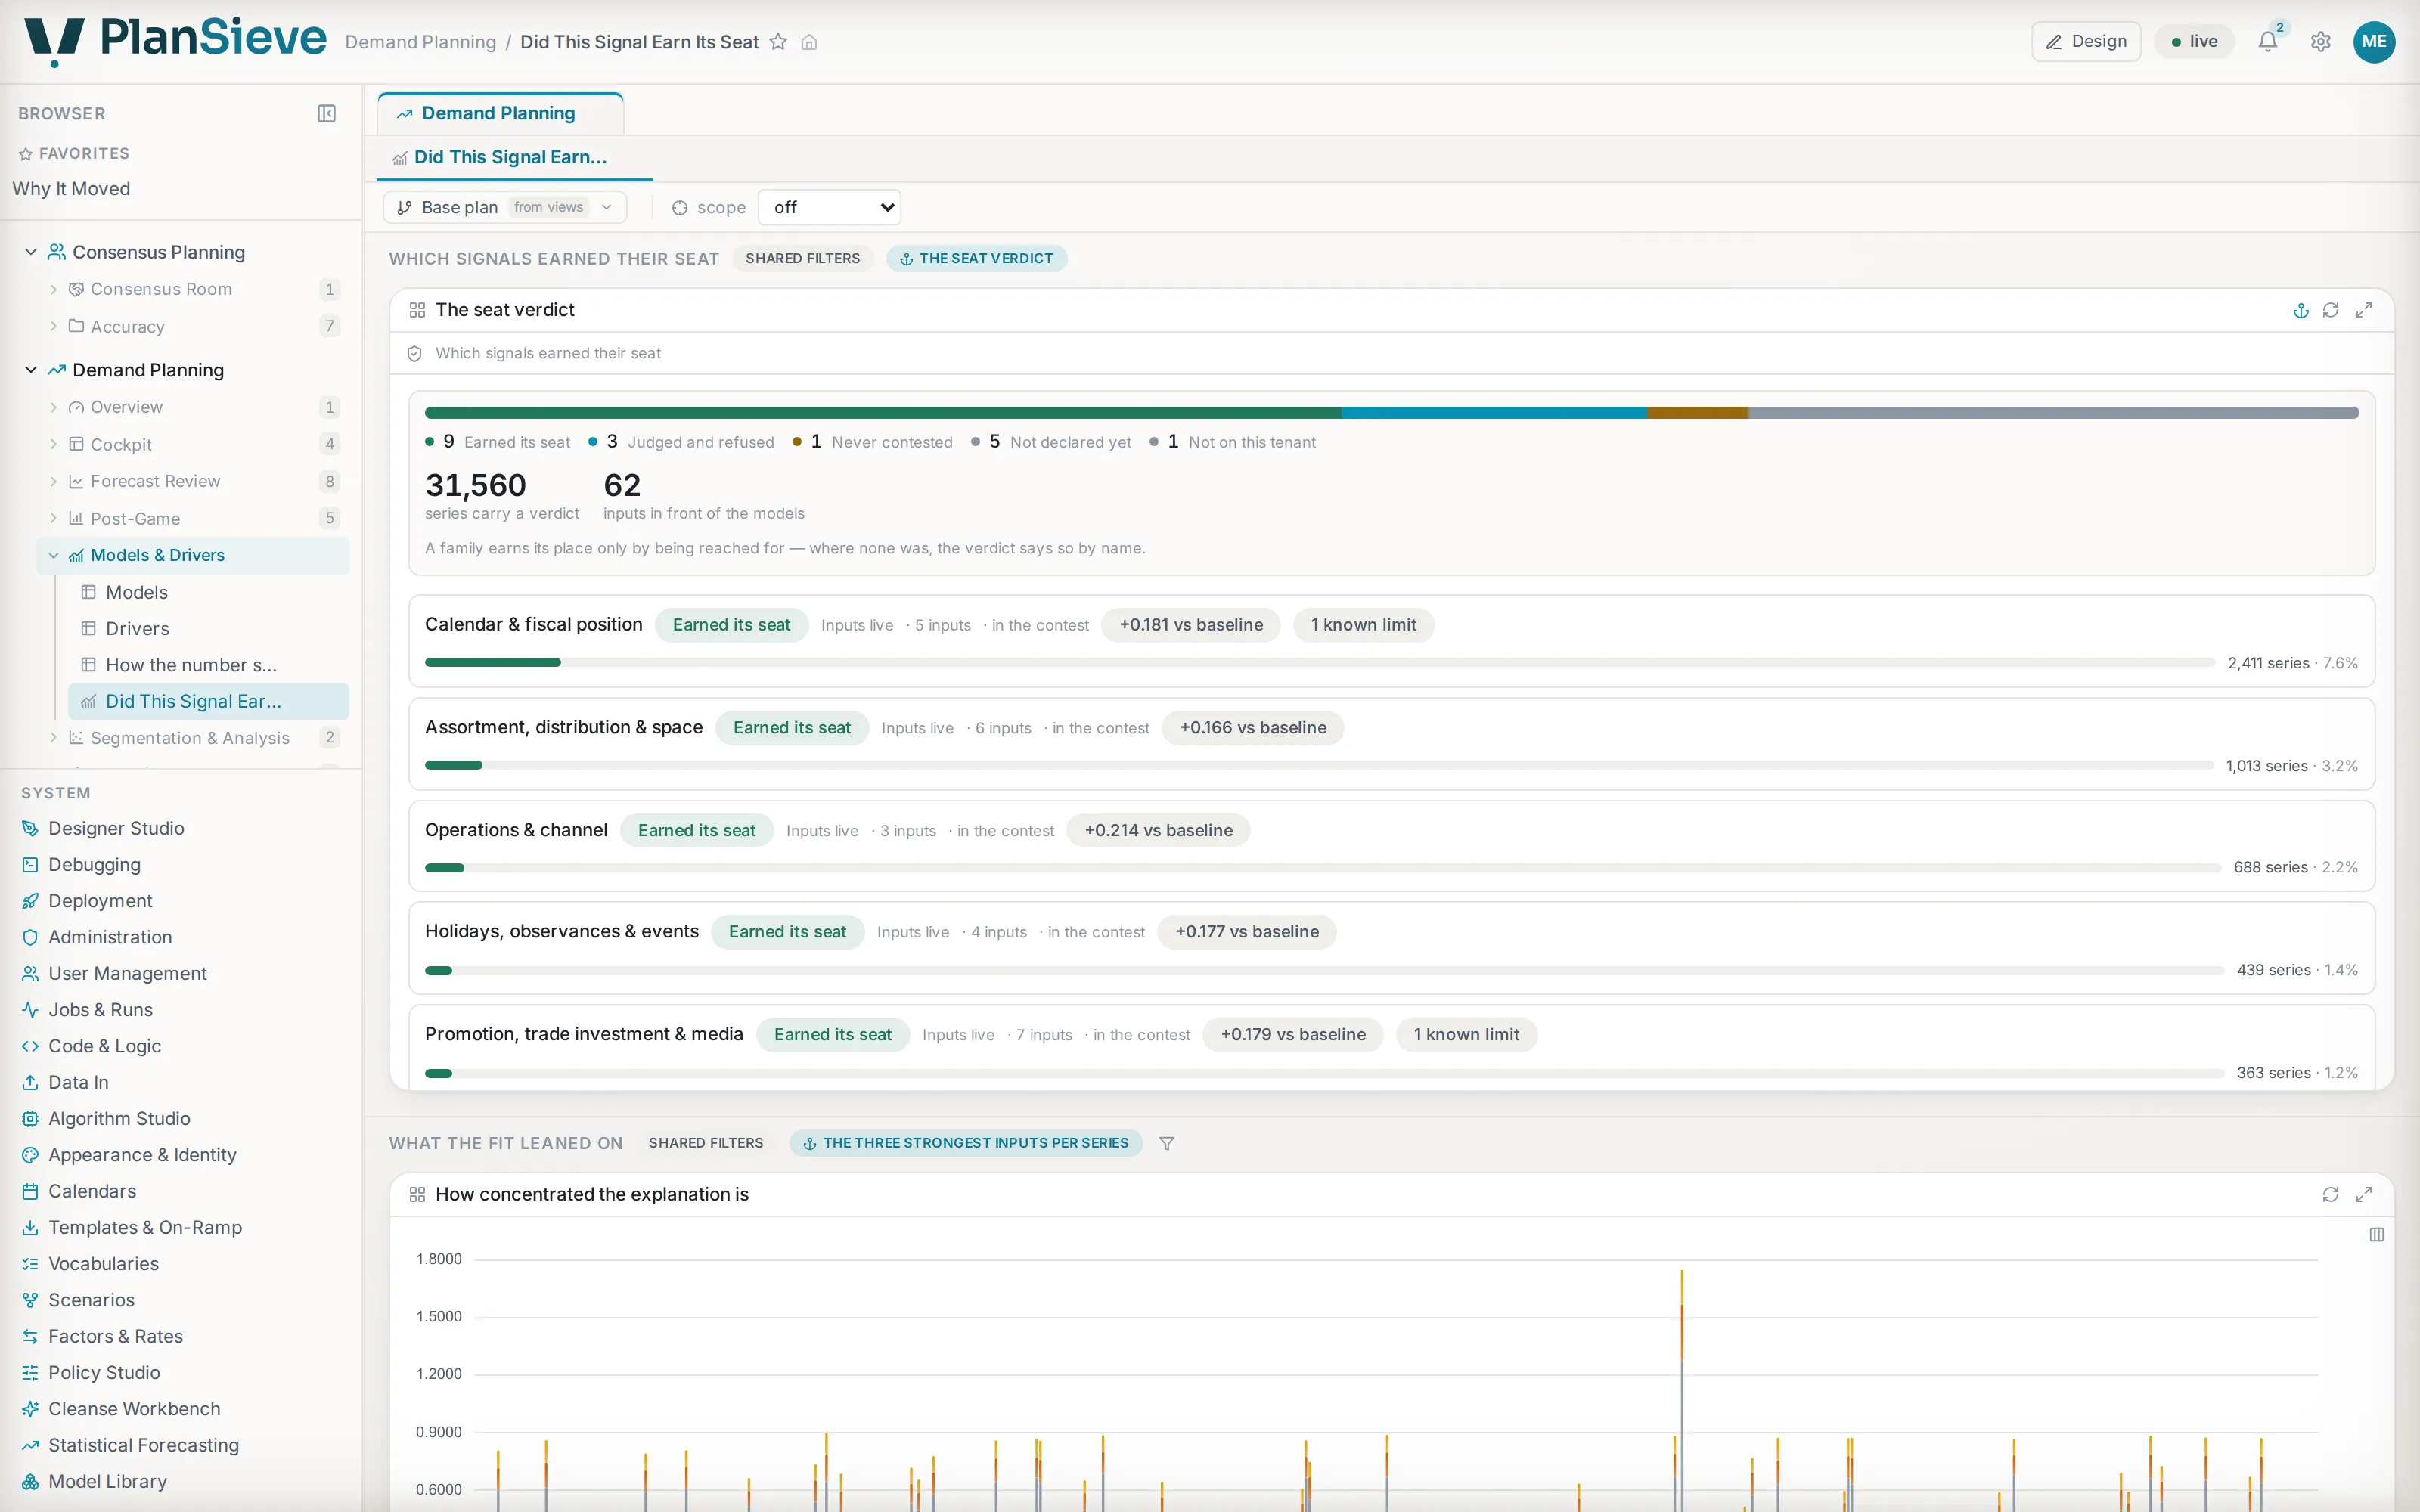This screenshot has width=2420, height=1512.
Task: Expand How concentrated the explanation is card fullscreen
Action: [x=2363, y=1194]
